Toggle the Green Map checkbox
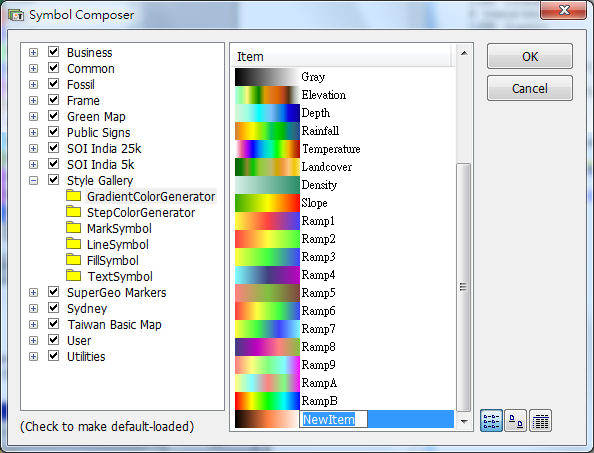 [53, 116]
